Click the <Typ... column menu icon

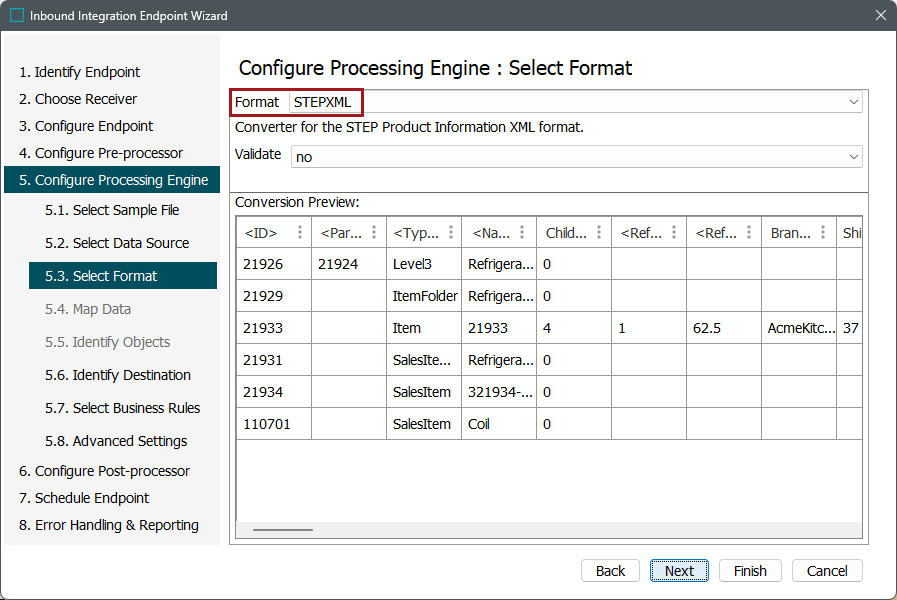[449, 233]
